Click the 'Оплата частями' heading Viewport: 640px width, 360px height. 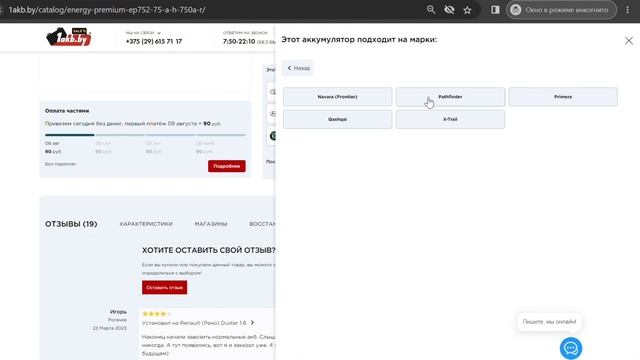coord(67,111)
